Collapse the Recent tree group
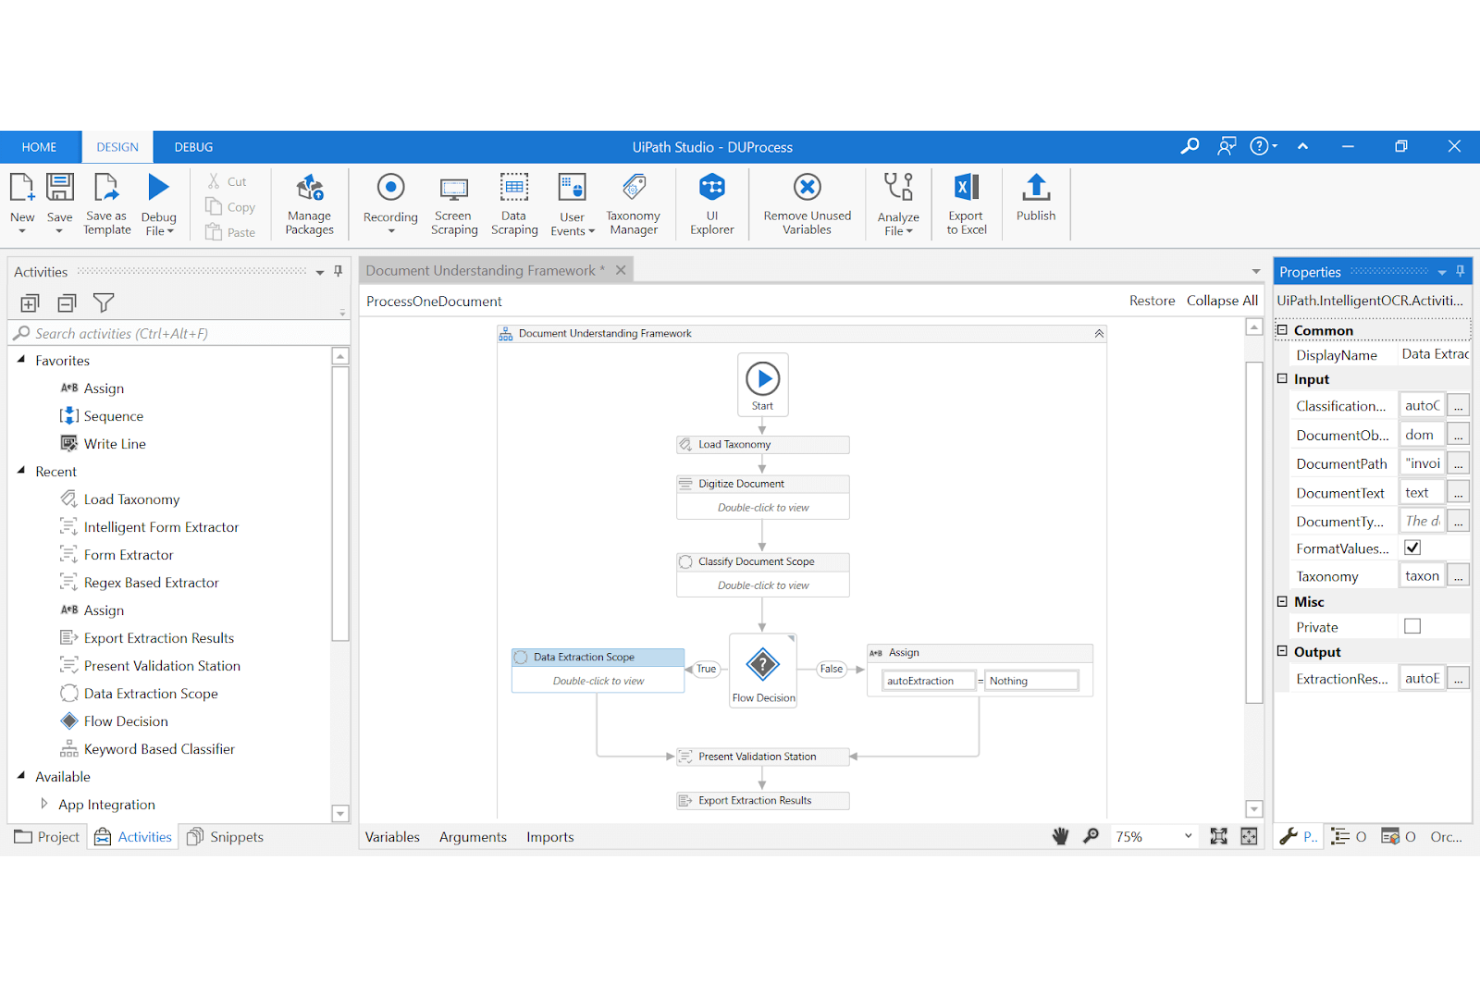 pyautogui.click(x=21, y=471)
